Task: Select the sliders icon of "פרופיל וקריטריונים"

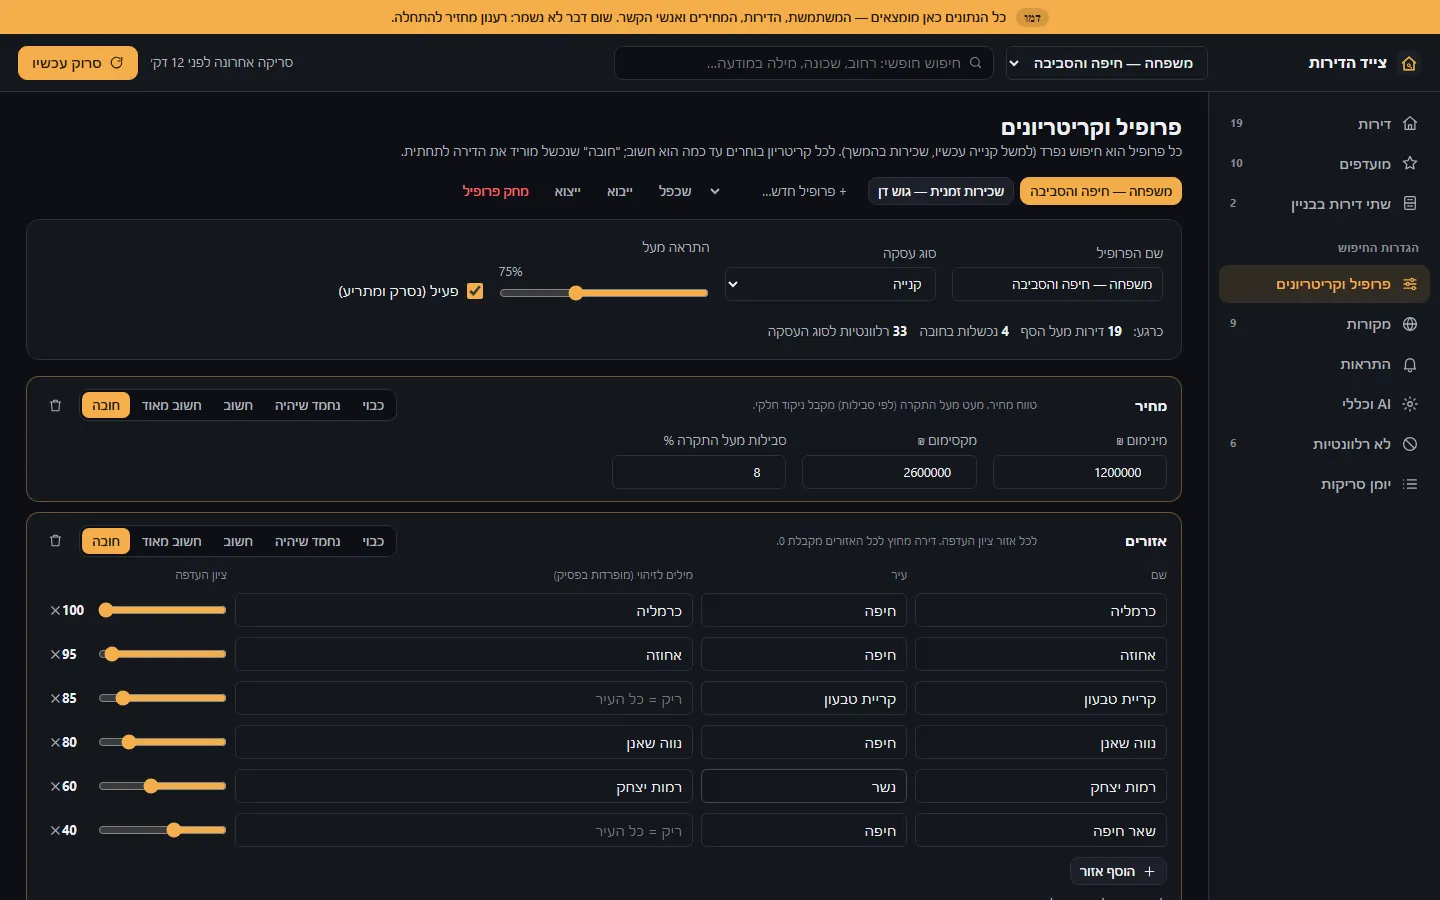Action: coord(1410,284)
